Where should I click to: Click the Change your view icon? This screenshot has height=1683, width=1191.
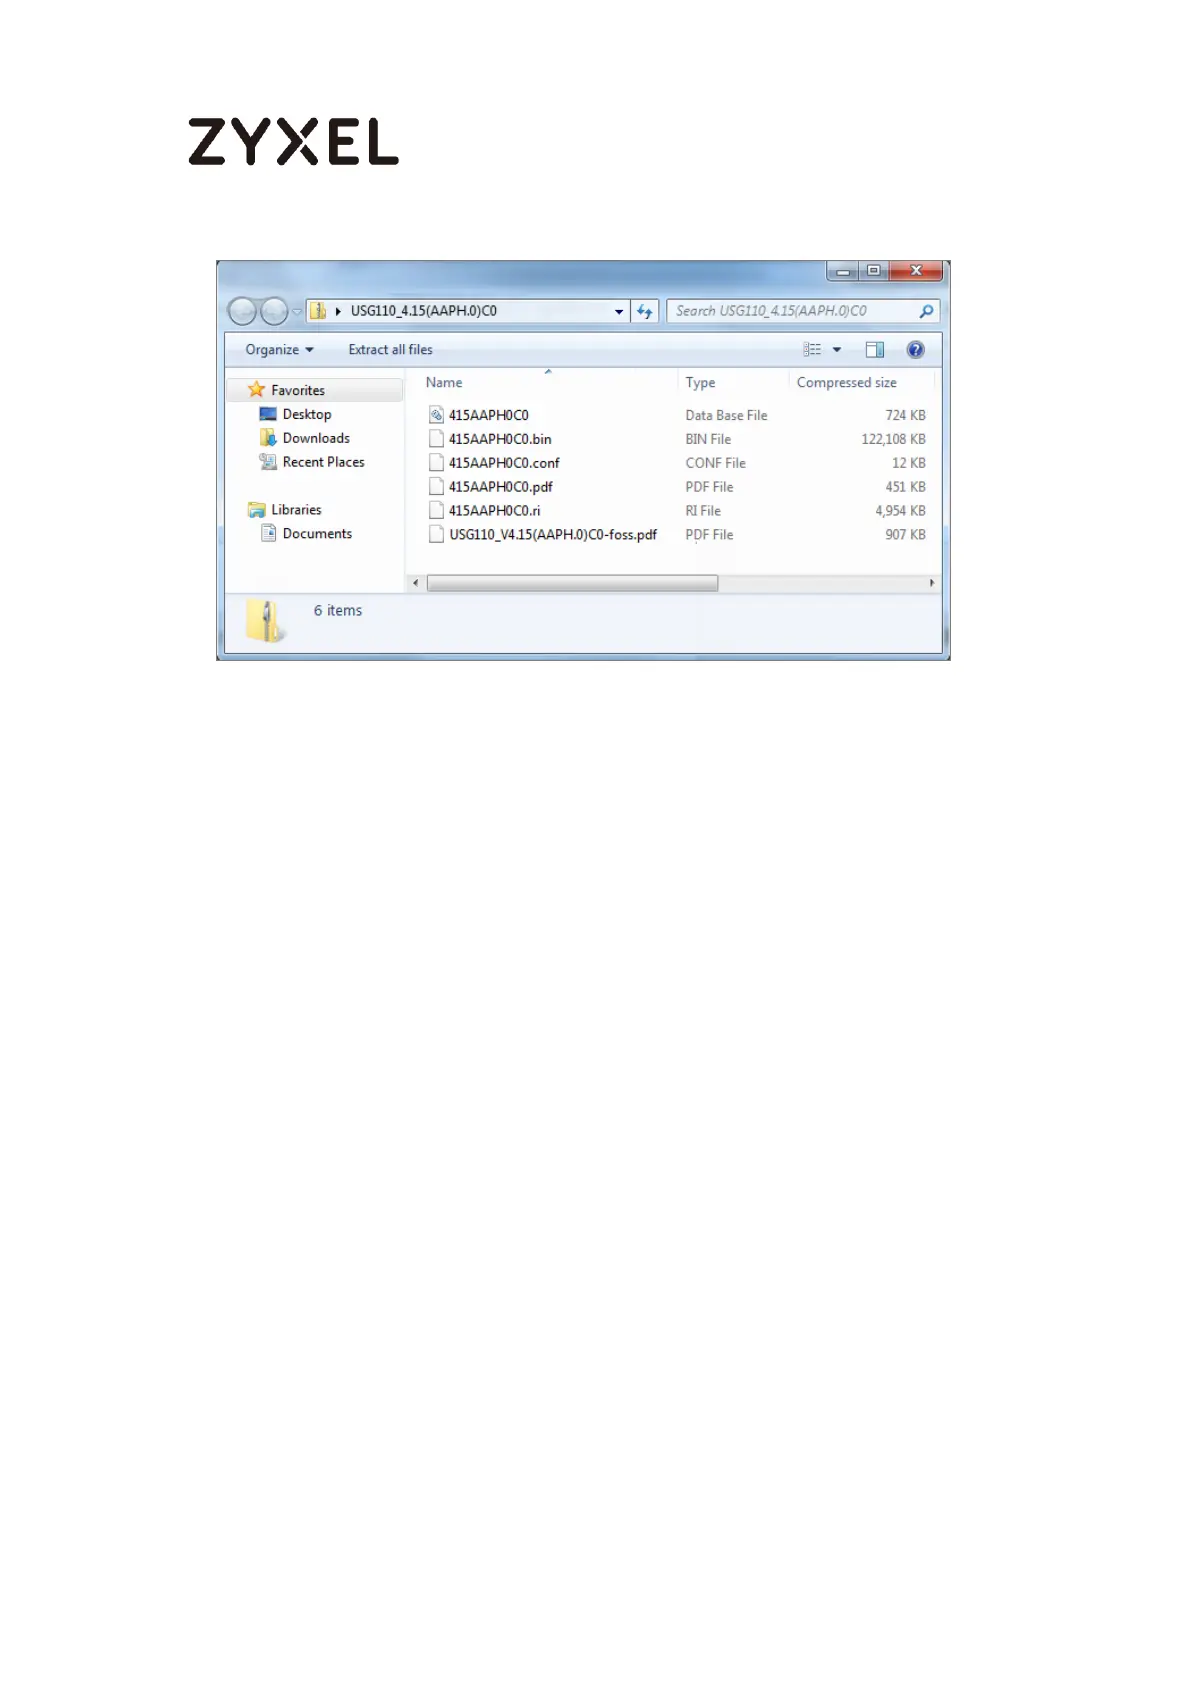tap(812, 350)
